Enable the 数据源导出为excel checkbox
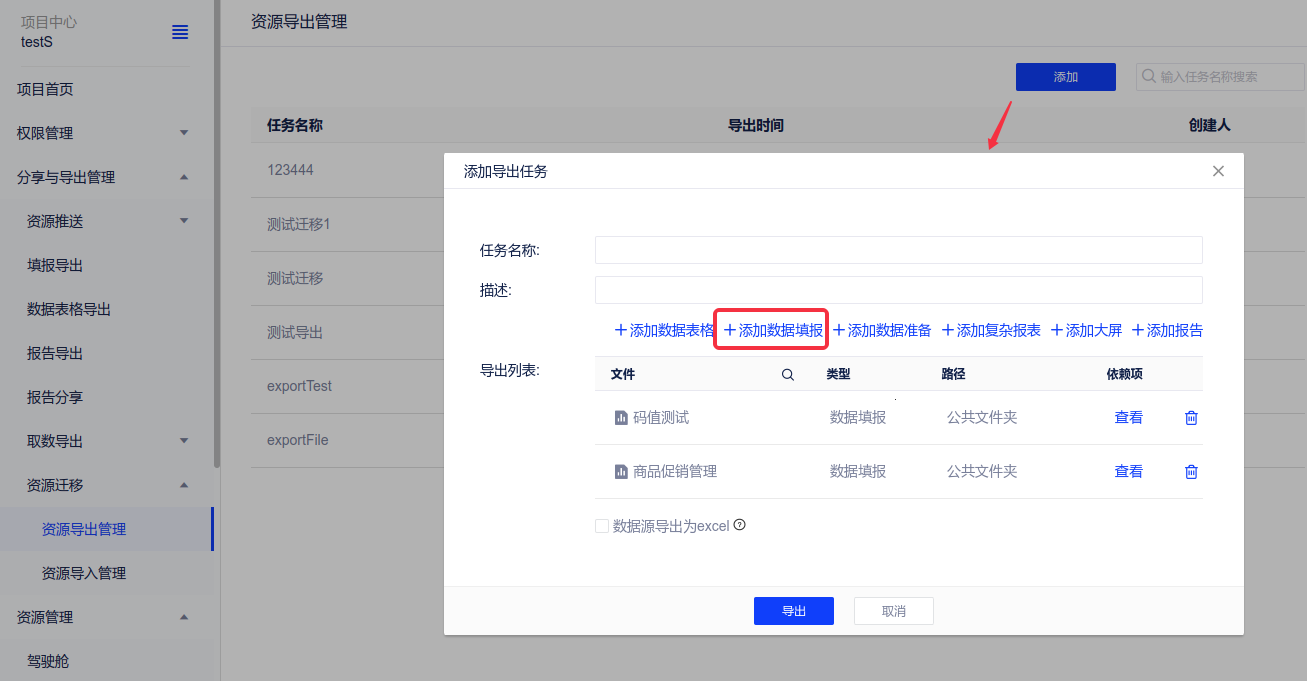 602,526
